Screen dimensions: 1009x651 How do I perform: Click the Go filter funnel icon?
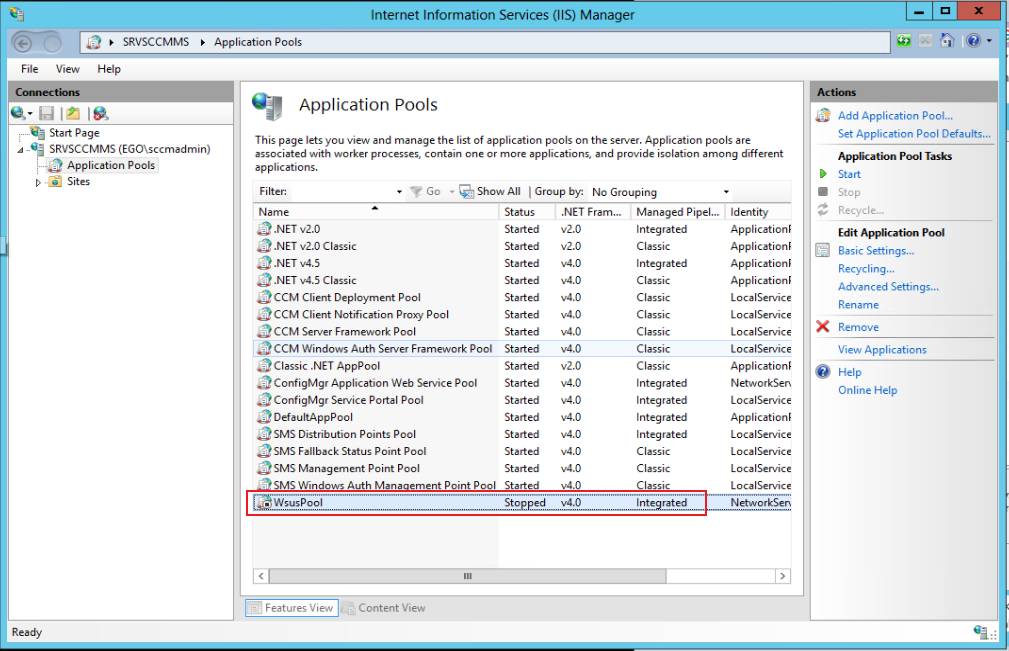(416, 192)
